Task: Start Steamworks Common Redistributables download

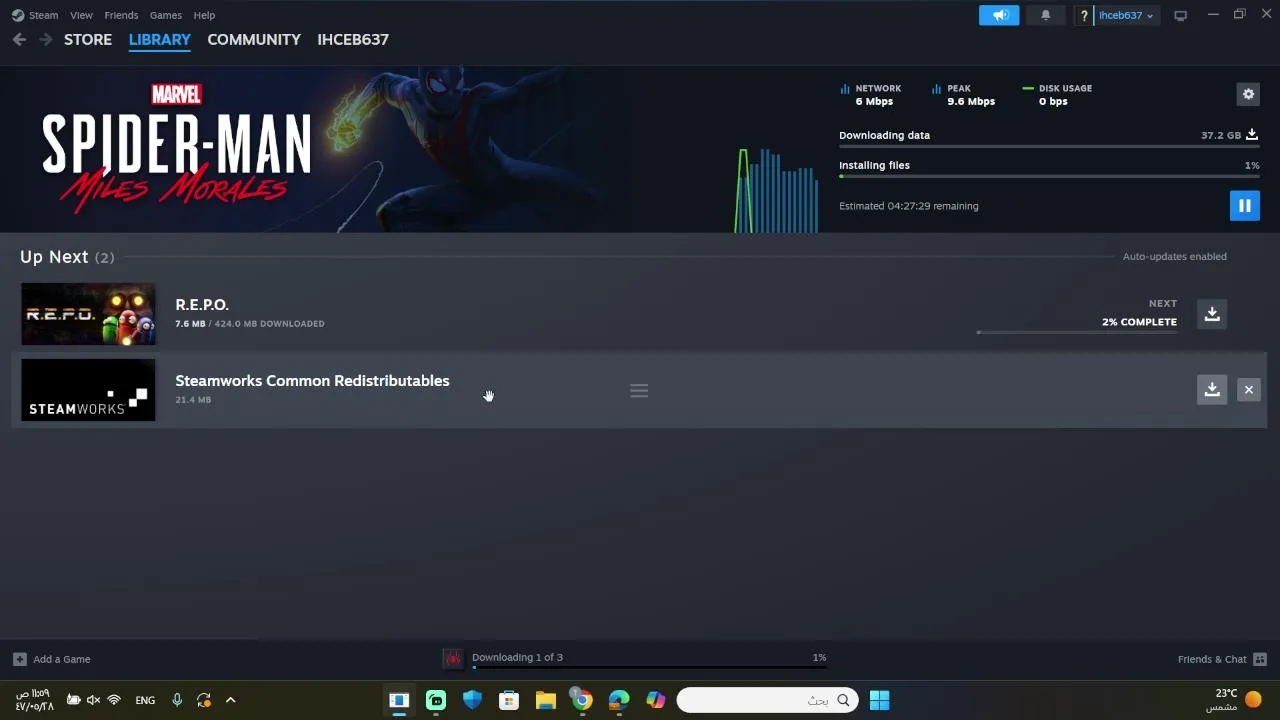Action: 1212,390
